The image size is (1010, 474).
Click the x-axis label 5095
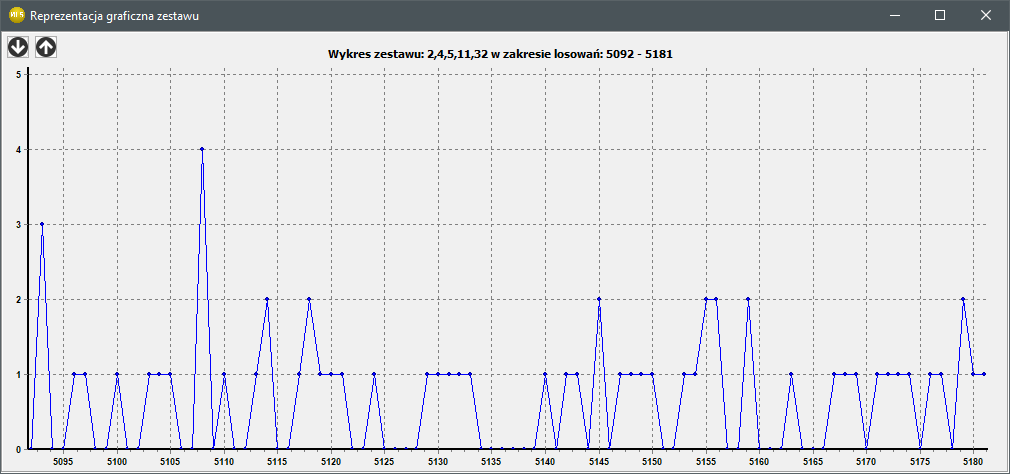click(63, 462)
